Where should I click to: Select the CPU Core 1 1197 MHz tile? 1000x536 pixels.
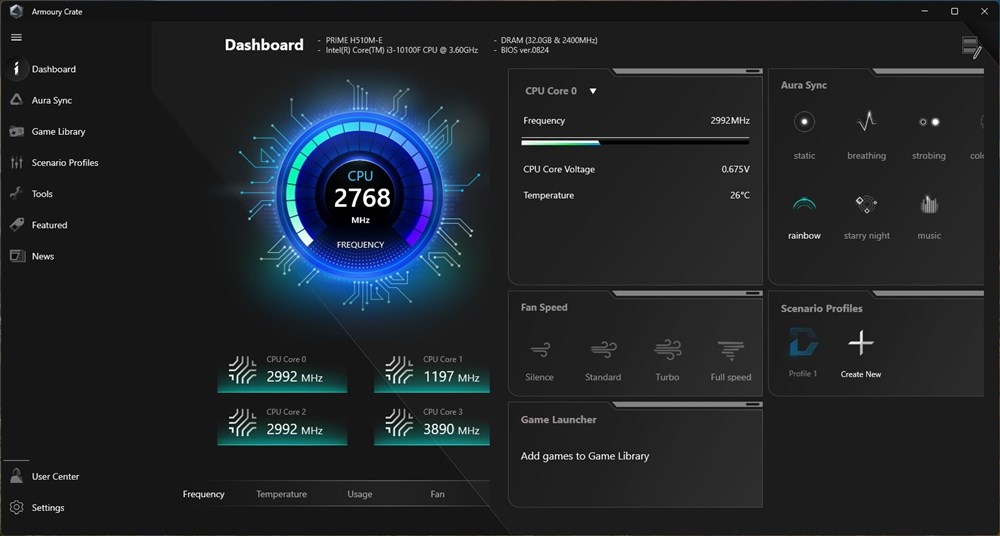click(432, 372)
